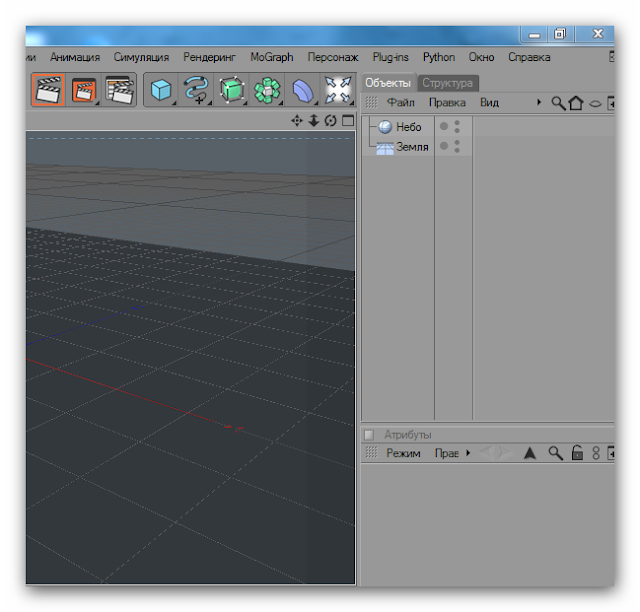
Task: Click the Object Manager eye filter icon
Action: (x=595, y=103)
